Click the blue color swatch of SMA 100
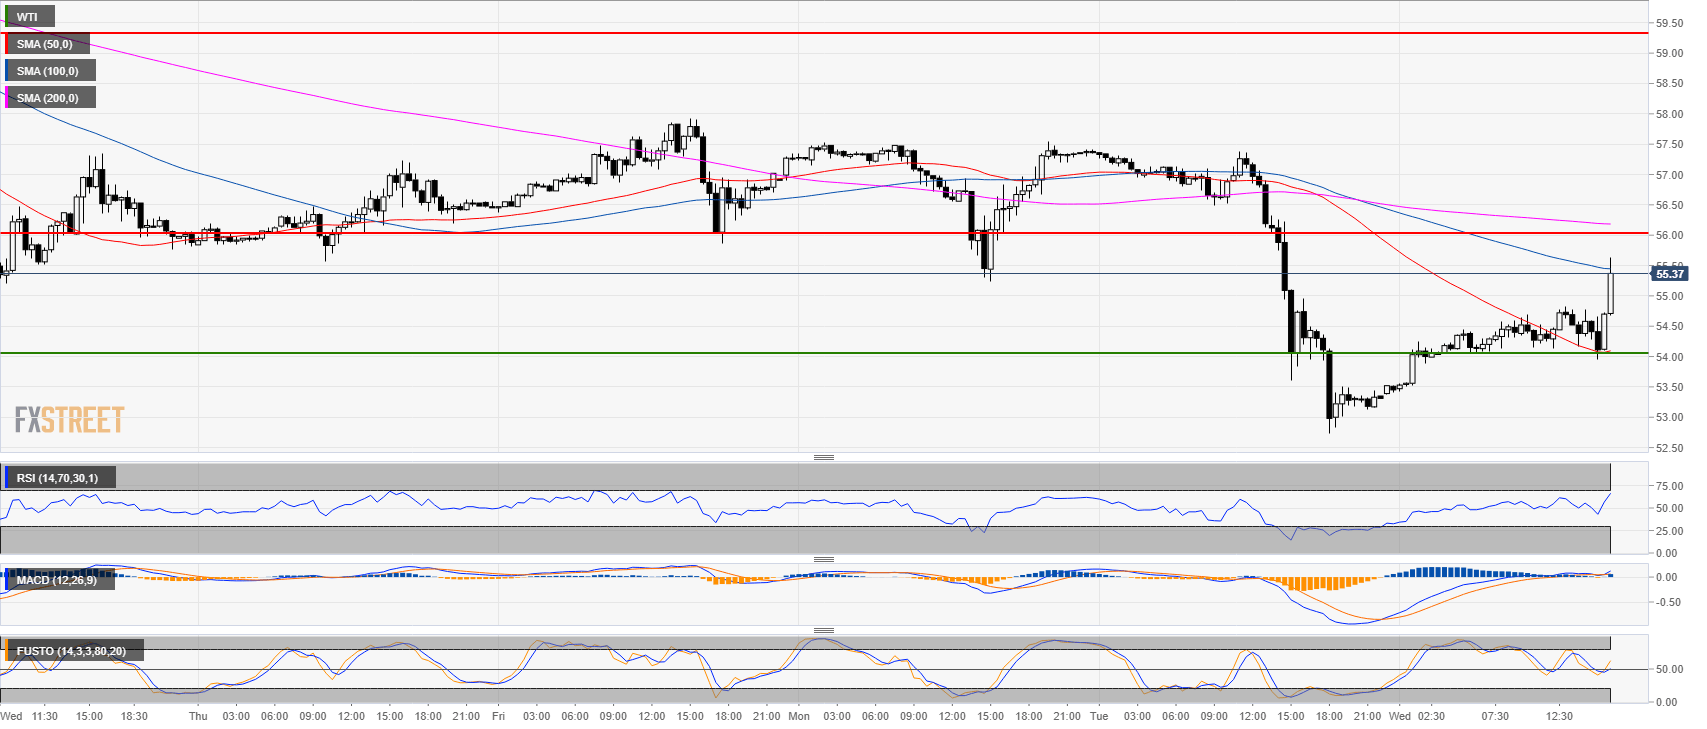This screenshot has width=1707, height=729. coord(6,71)
